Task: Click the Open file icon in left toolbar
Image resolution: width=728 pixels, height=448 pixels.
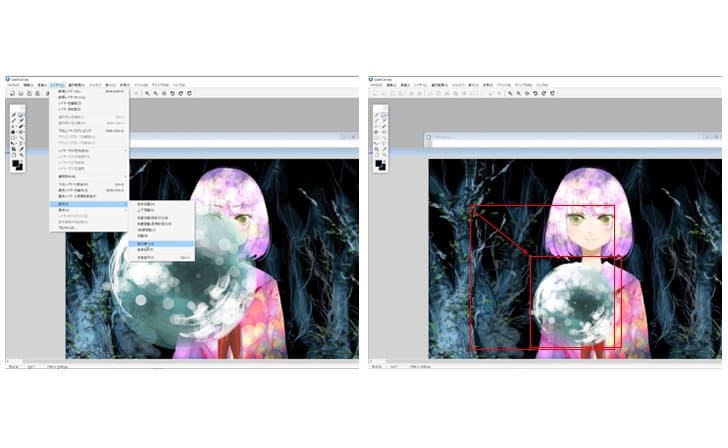Action: 21,93
